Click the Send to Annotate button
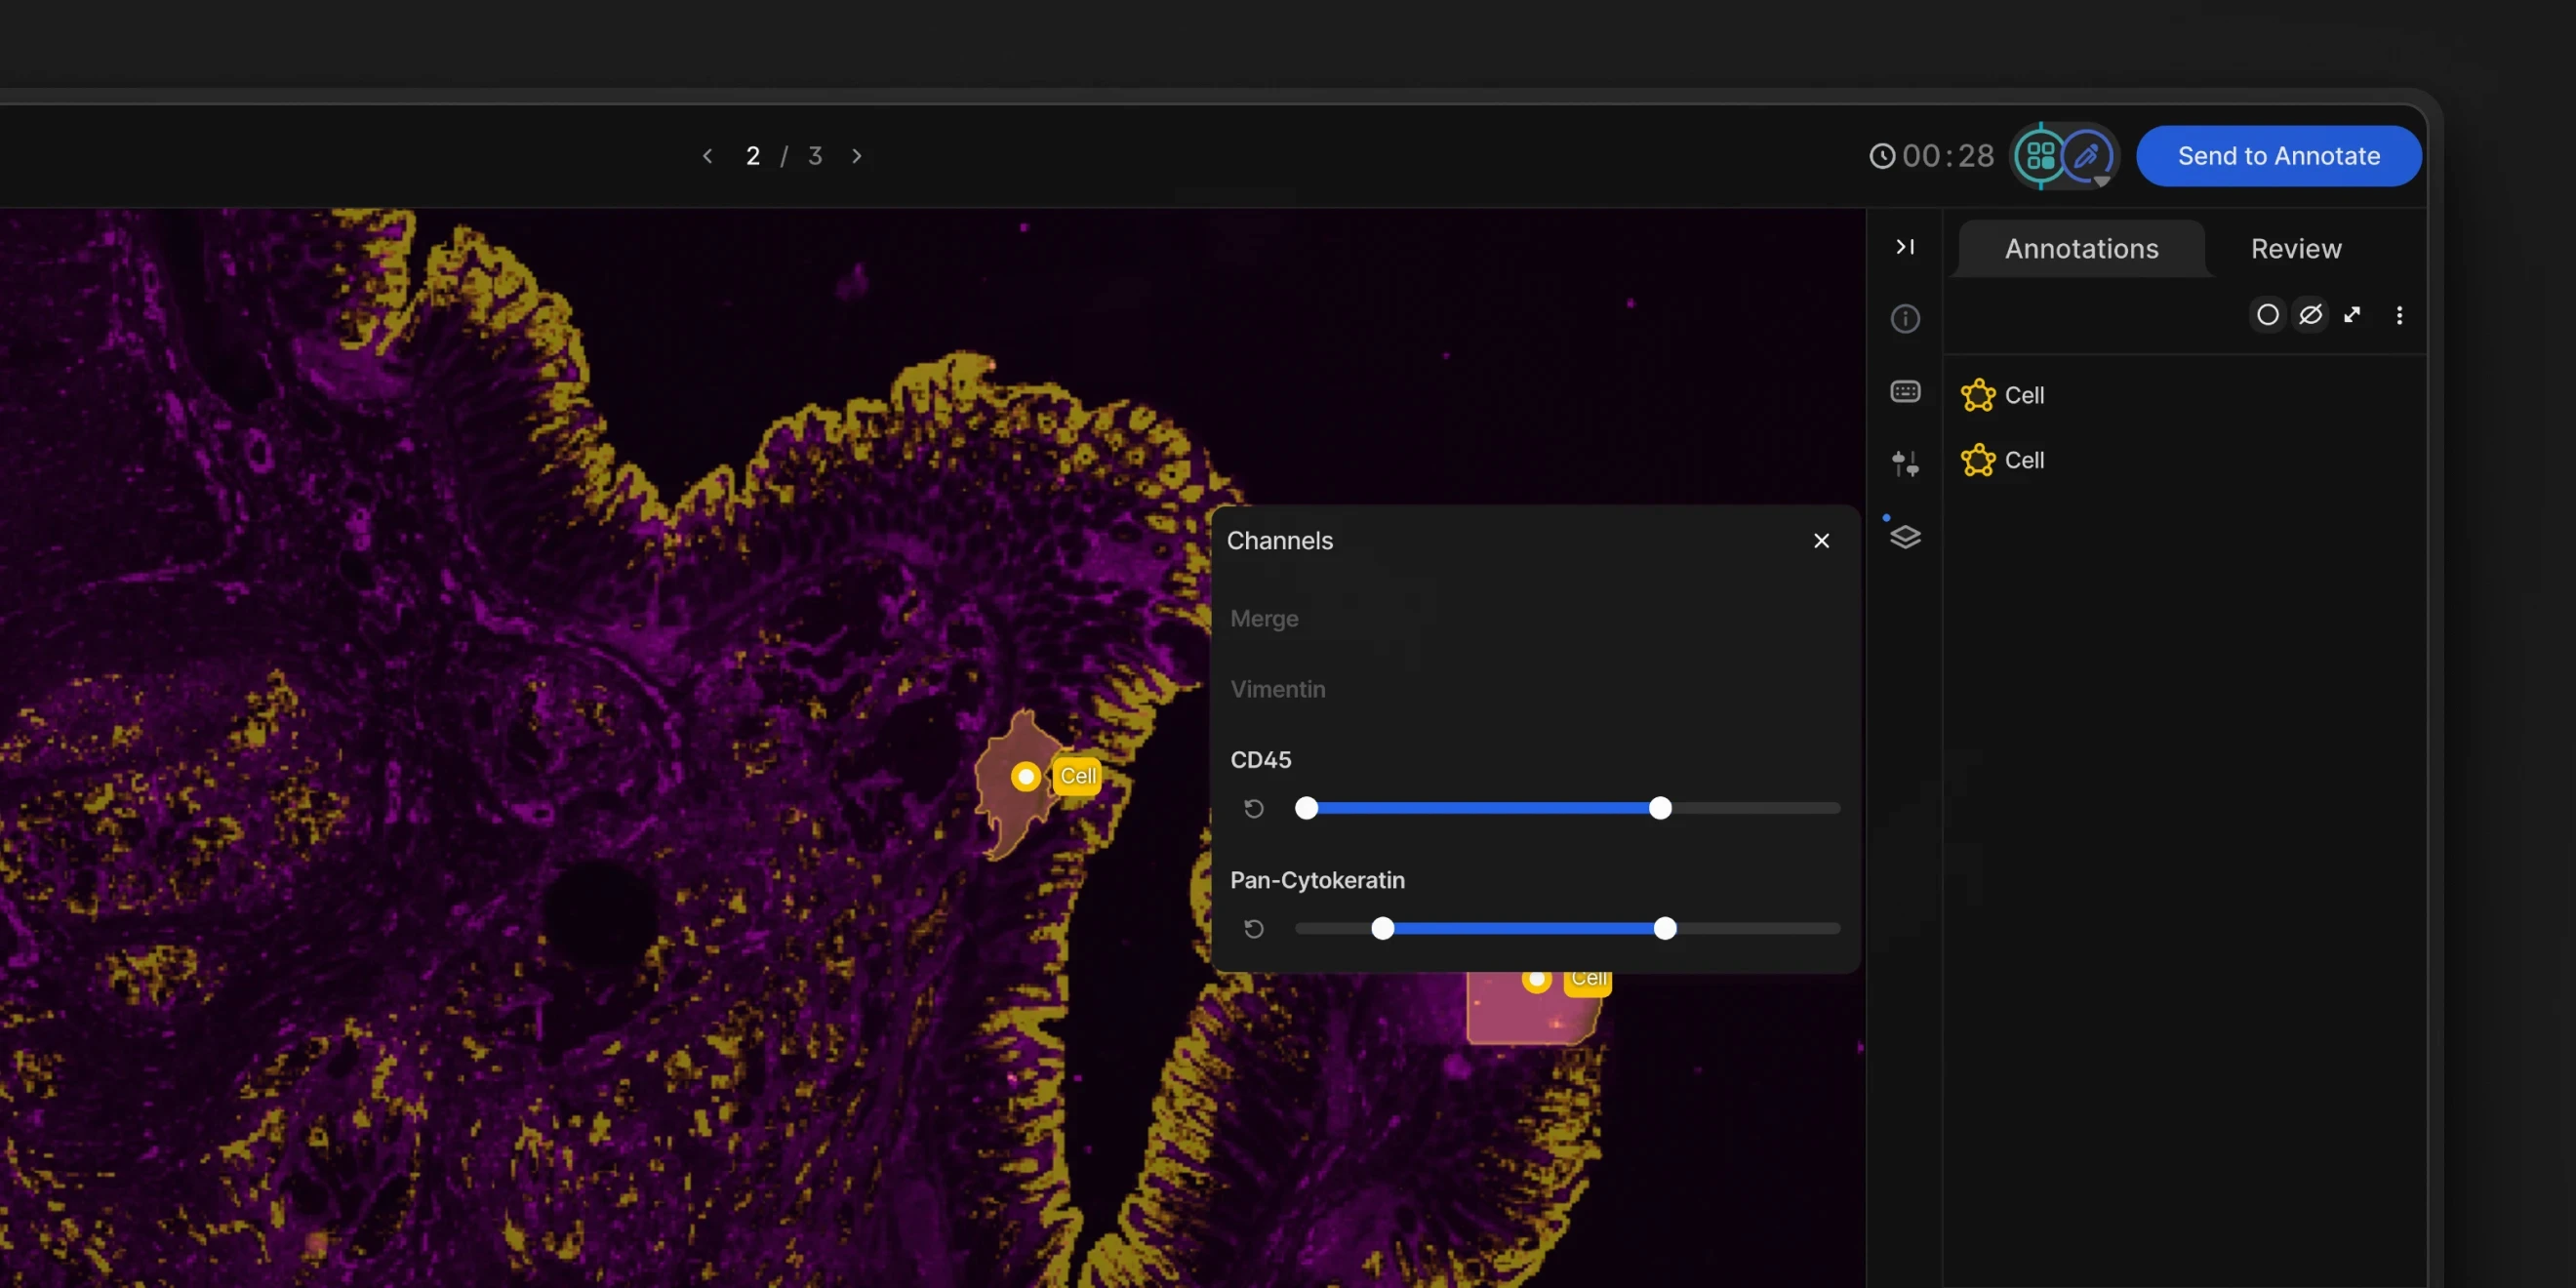 click(2279, 156)
